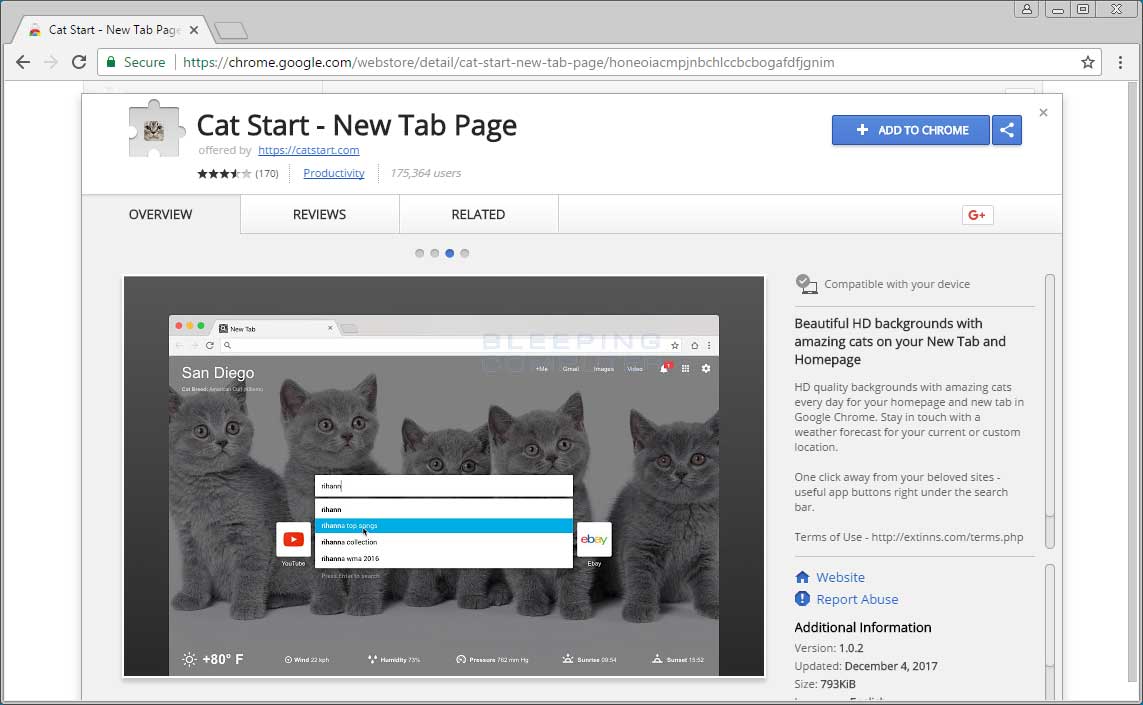Switch to the REVIEWS tab
The width and height of the screenshot is (1143, 705).
tap(319, 214)
